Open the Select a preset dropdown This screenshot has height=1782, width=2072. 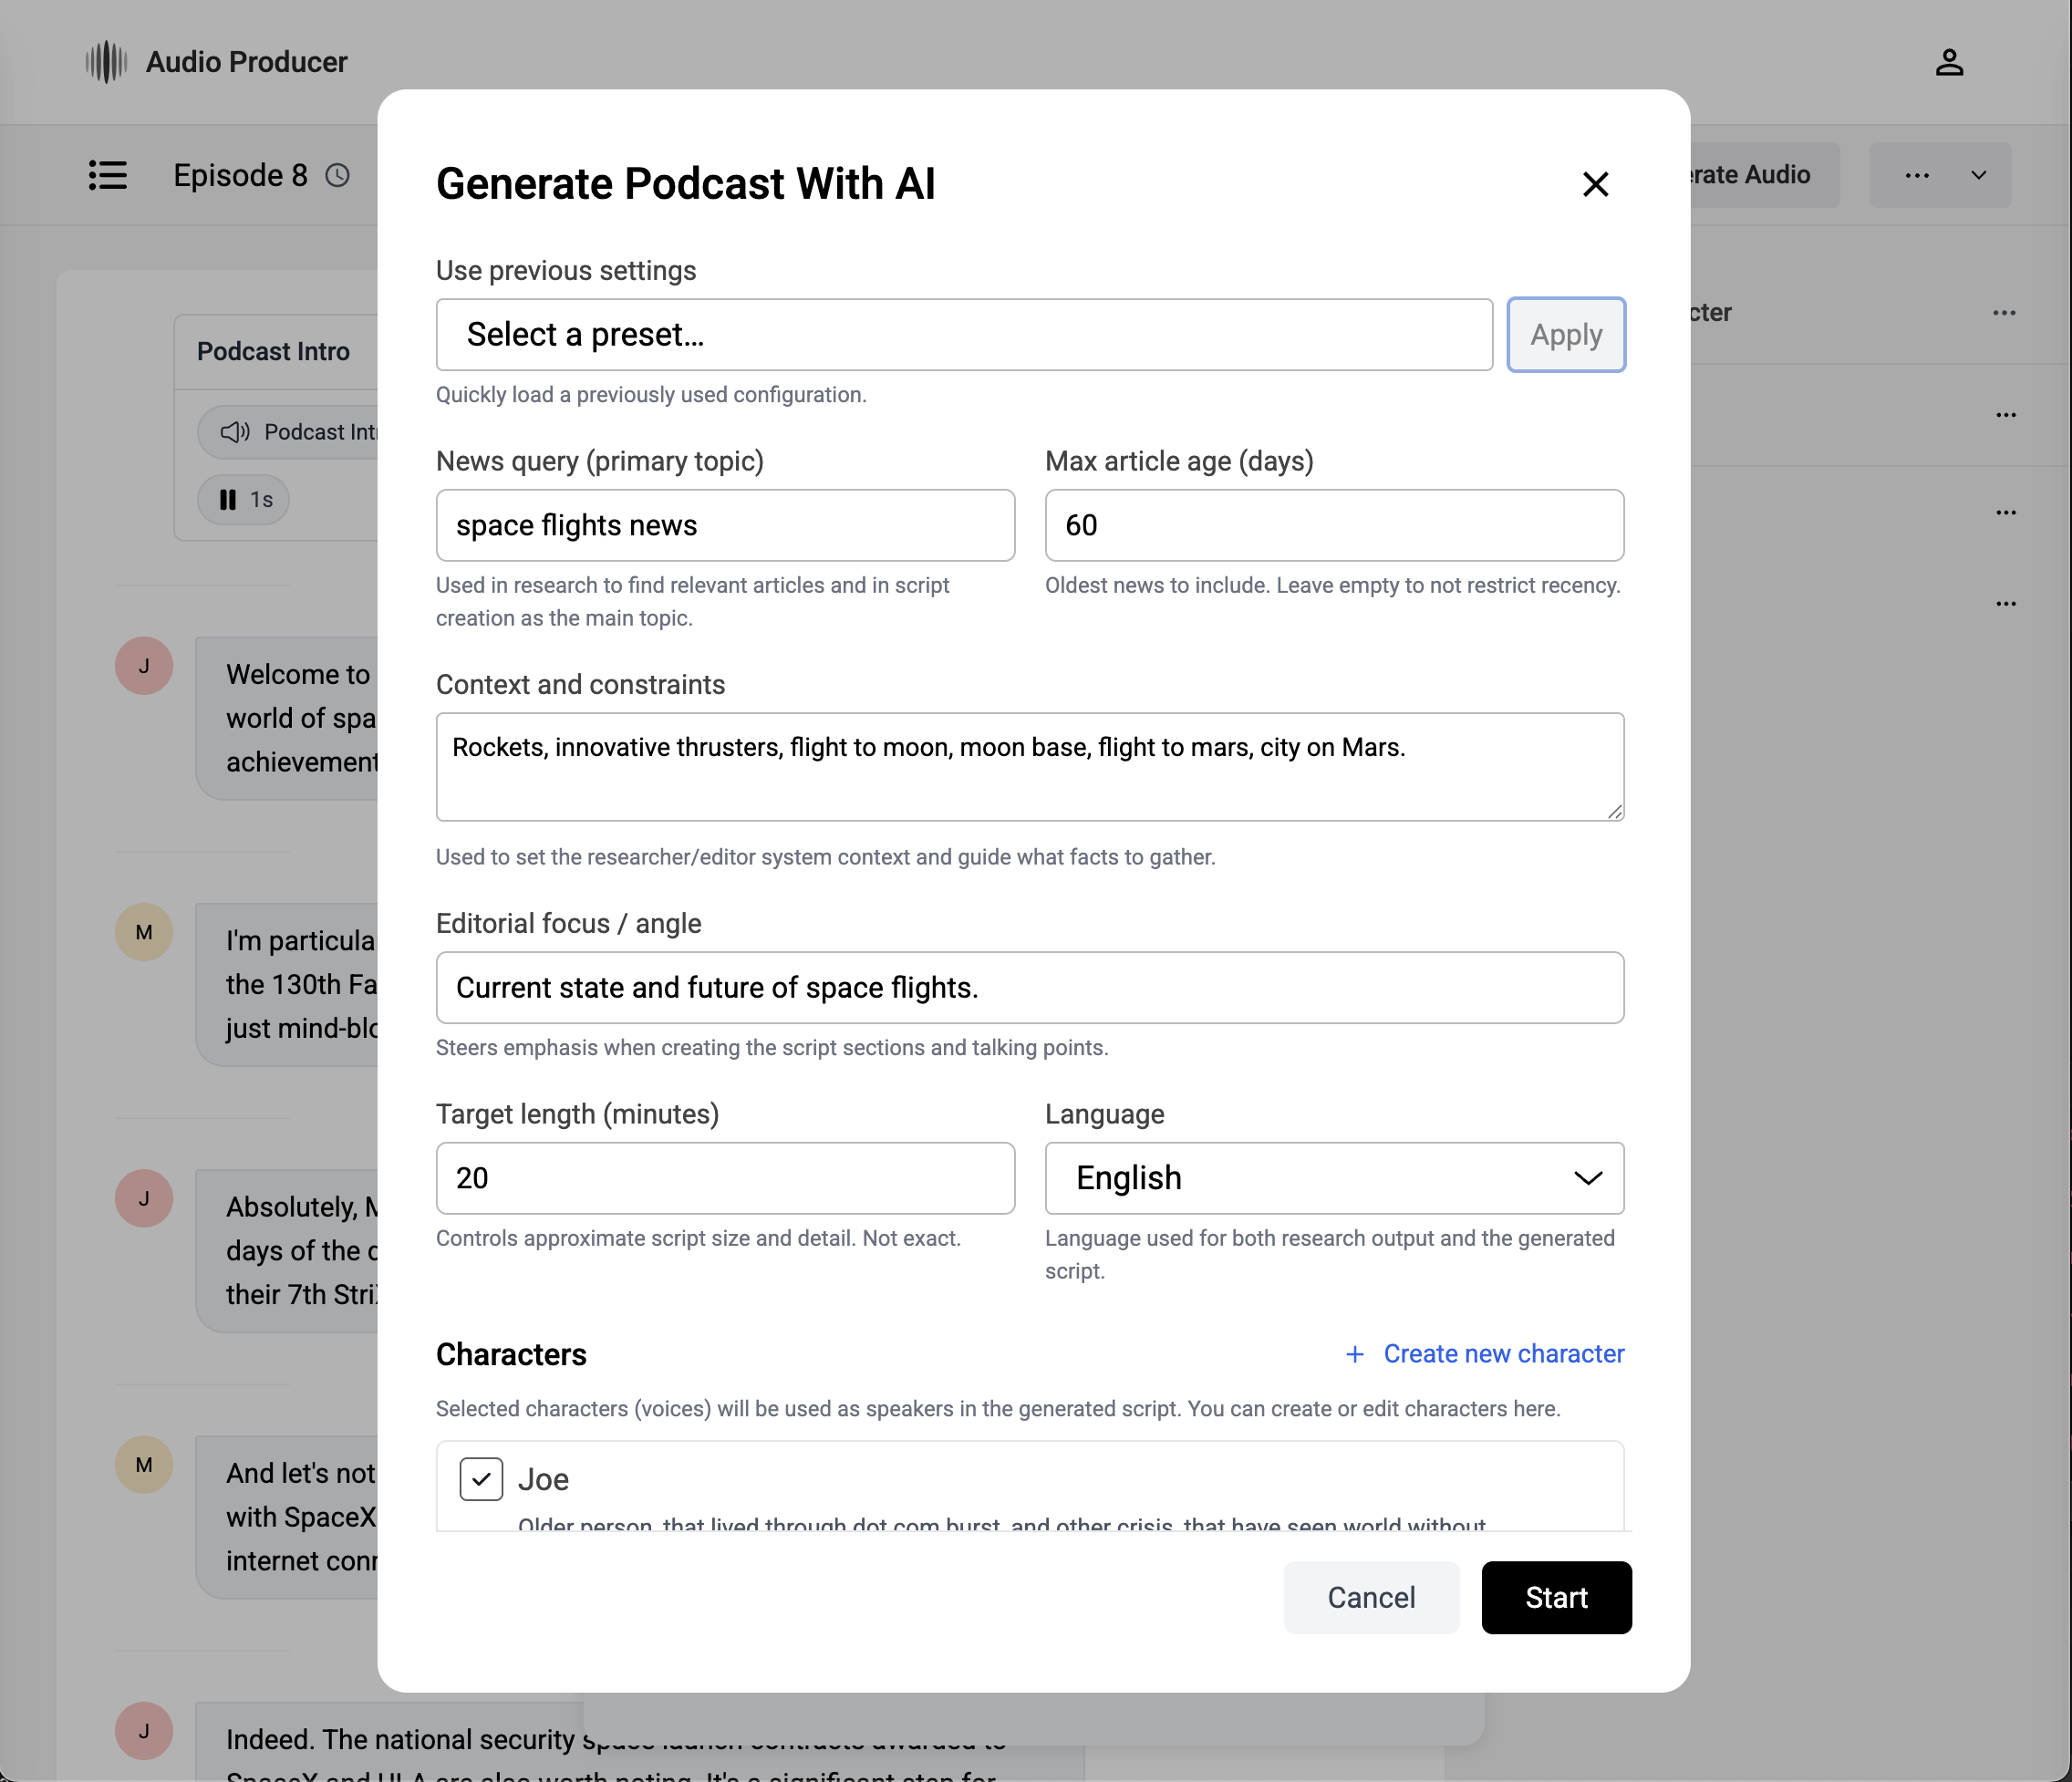pos(963,334)
